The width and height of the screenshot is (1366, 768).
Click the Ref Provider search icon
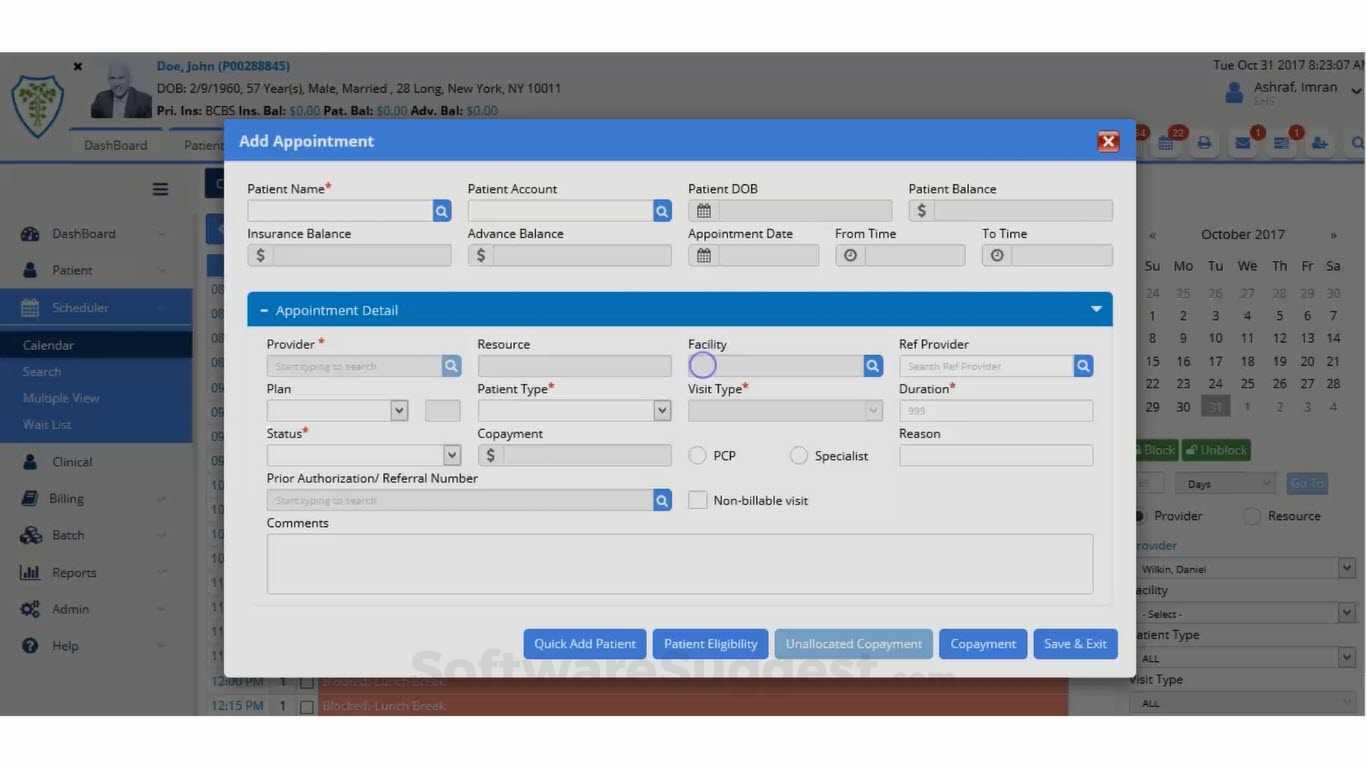point(1083,366)
